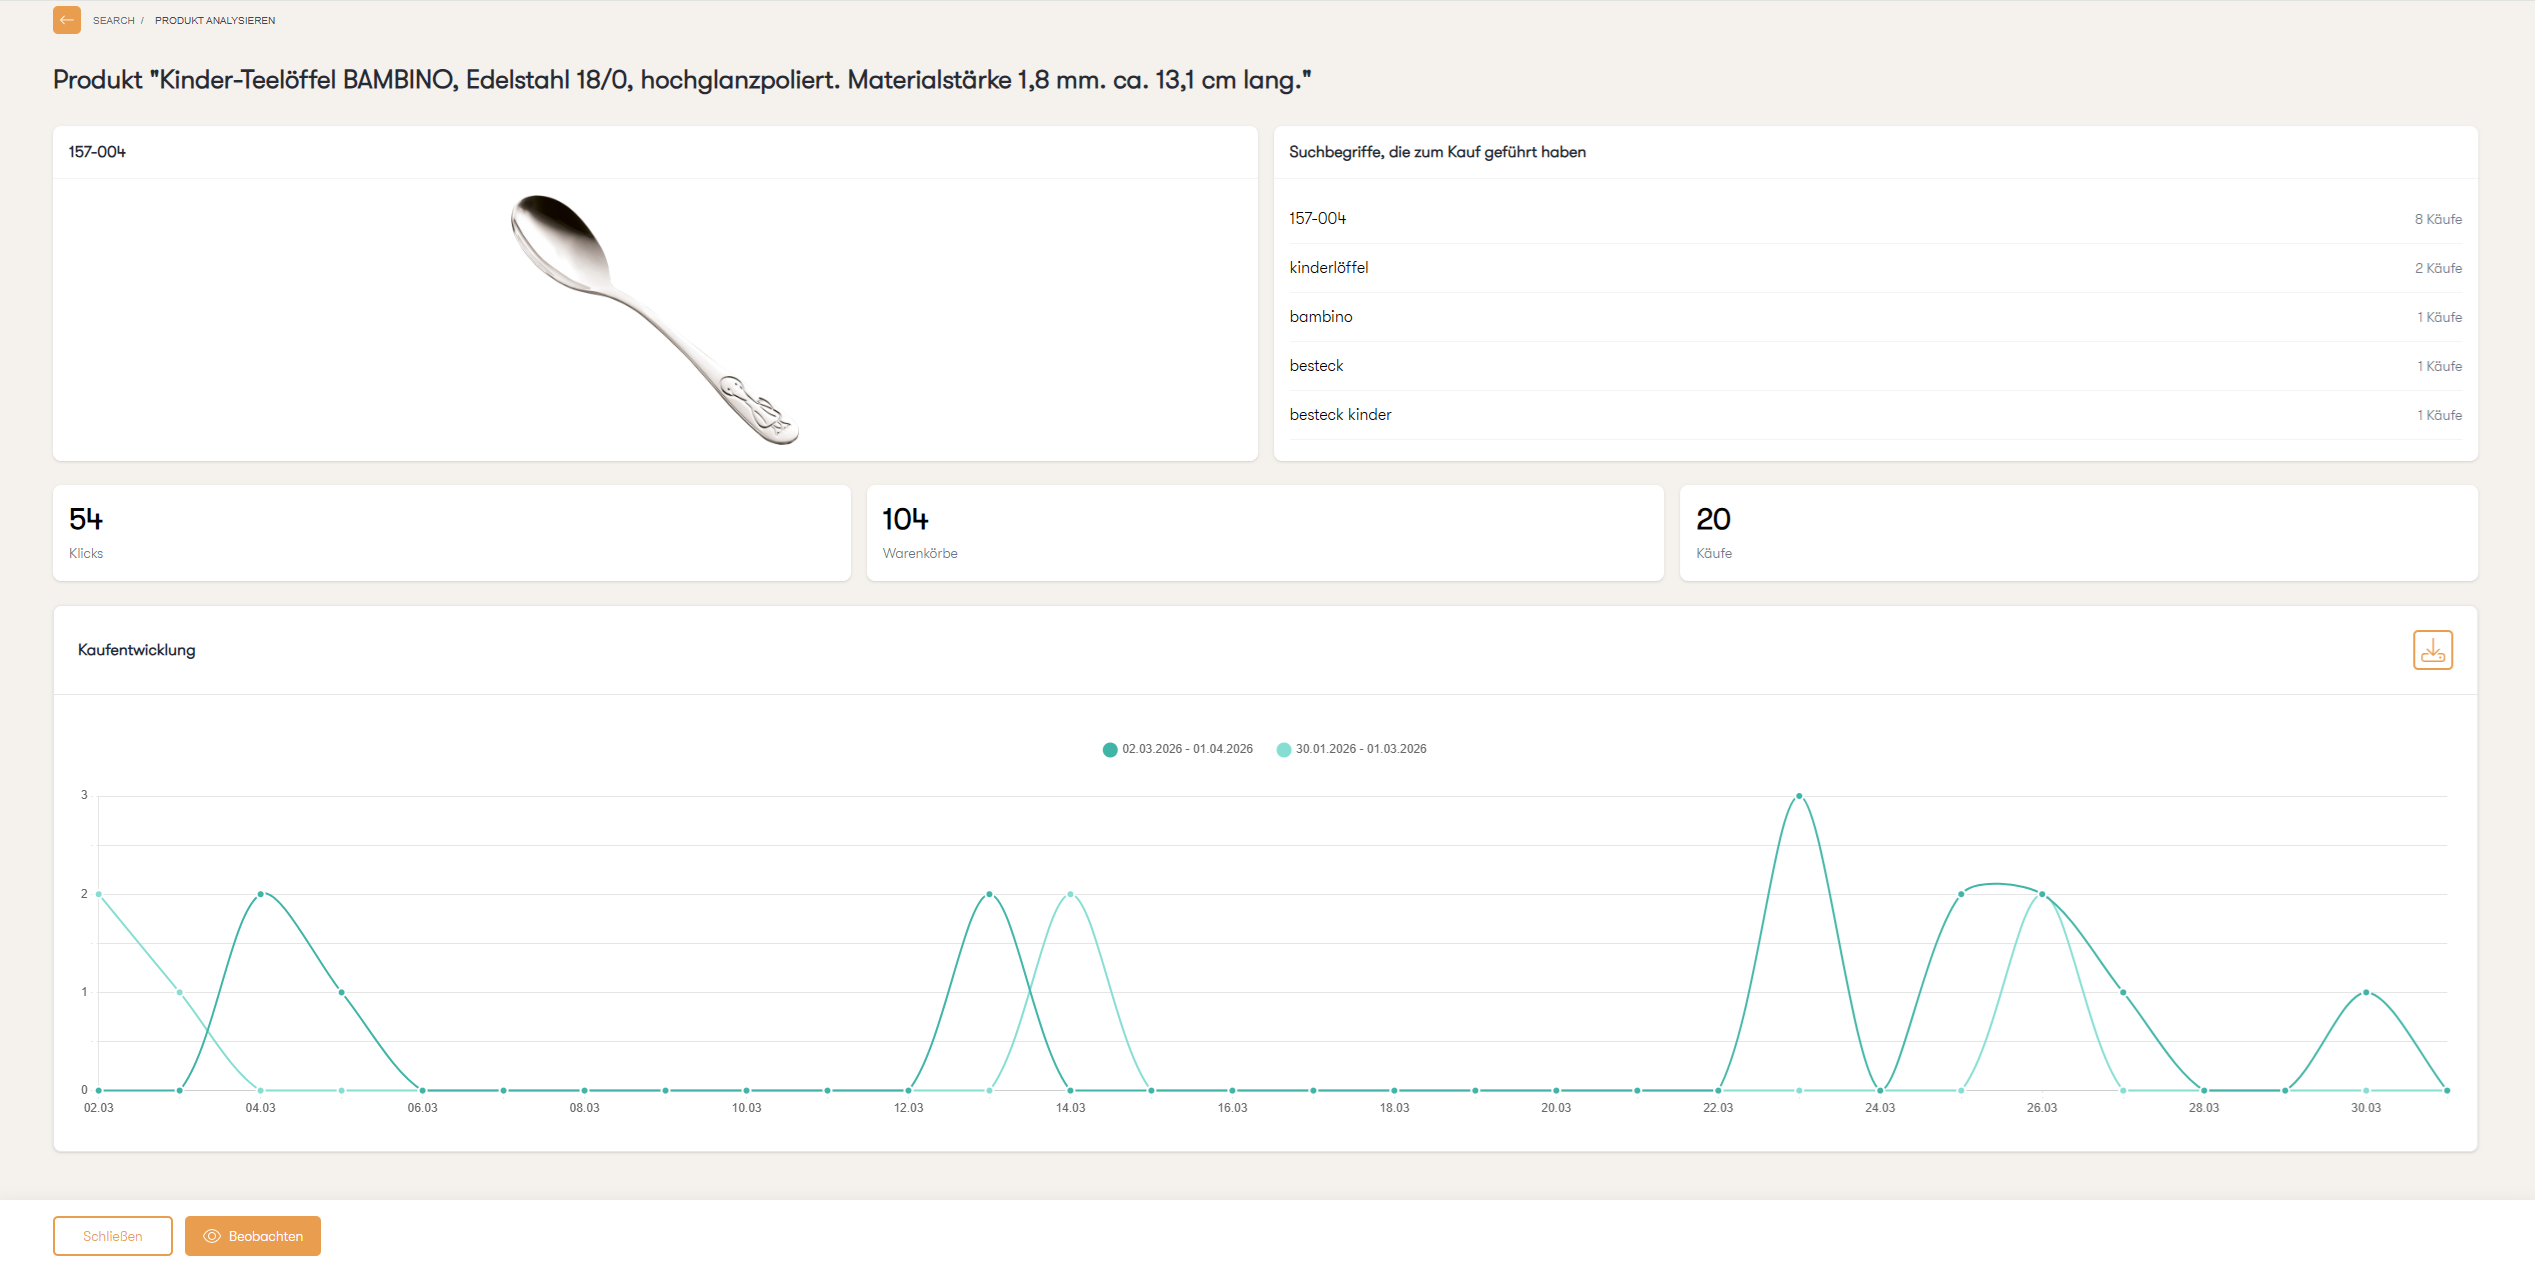
Task: Click the Käufe stat card showing 20
Action: coord(2080,532)
